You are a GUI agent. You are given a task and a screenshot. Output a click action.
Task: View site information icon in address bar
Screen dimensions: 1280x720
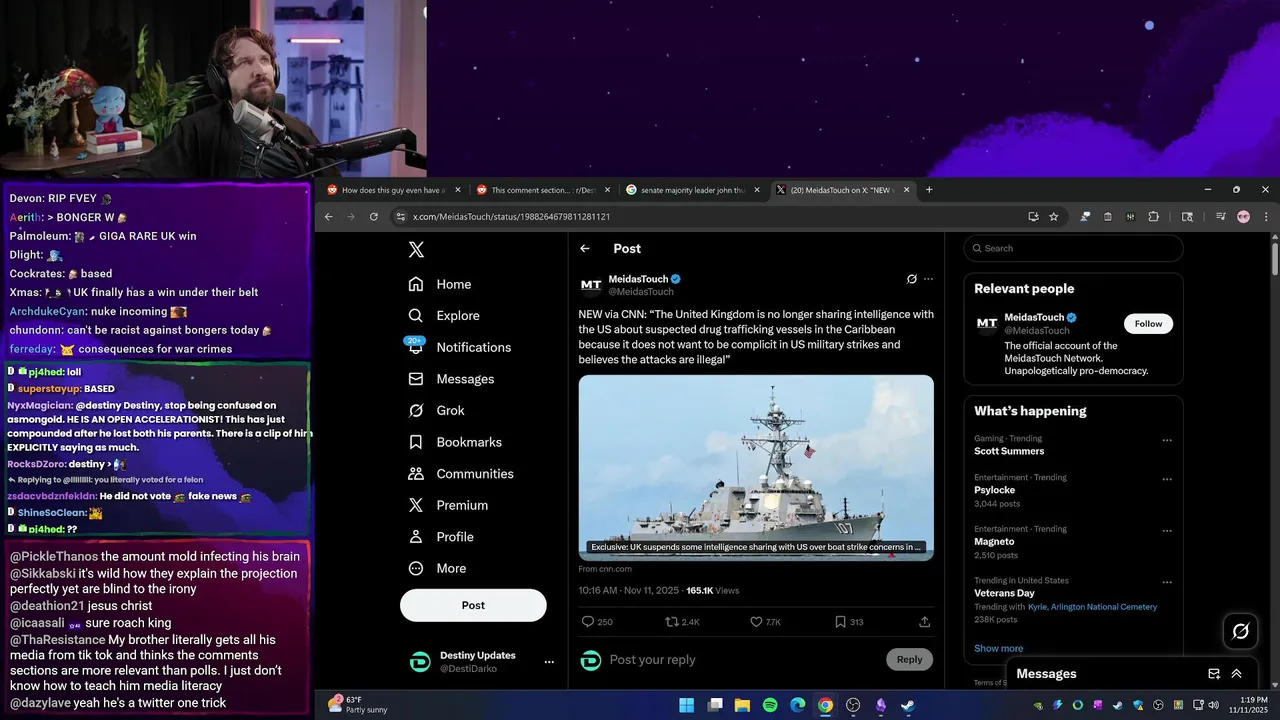click(401, 216)
